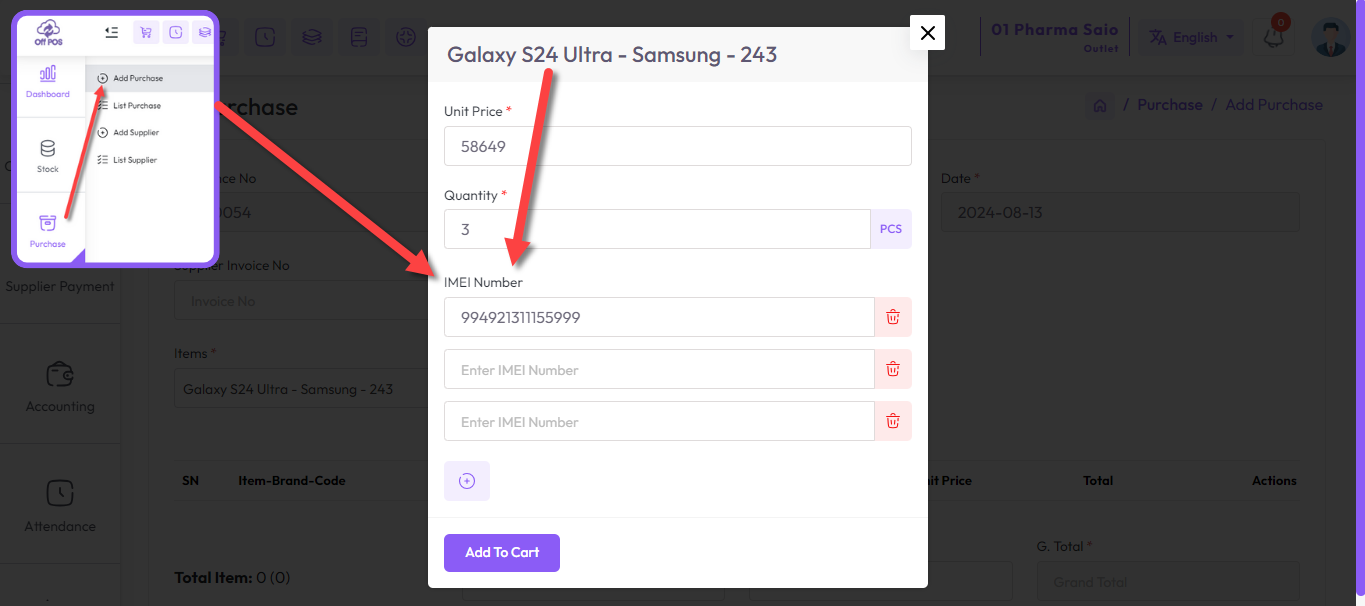Open the Items selection dropdown
This screenshot has width=1365, height=606.
pos(300,389)
